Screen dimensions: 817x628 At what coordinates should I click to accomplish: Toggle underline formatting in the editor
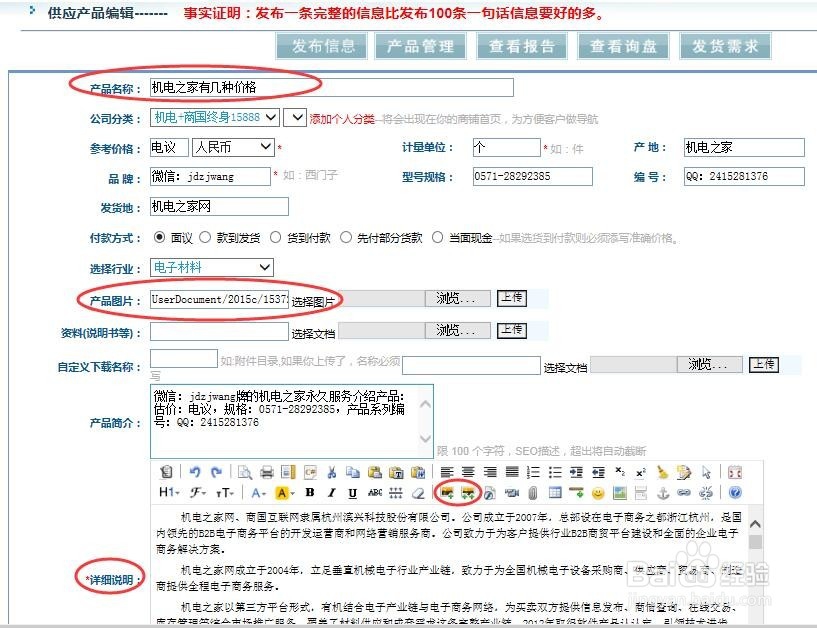(351, 491)
